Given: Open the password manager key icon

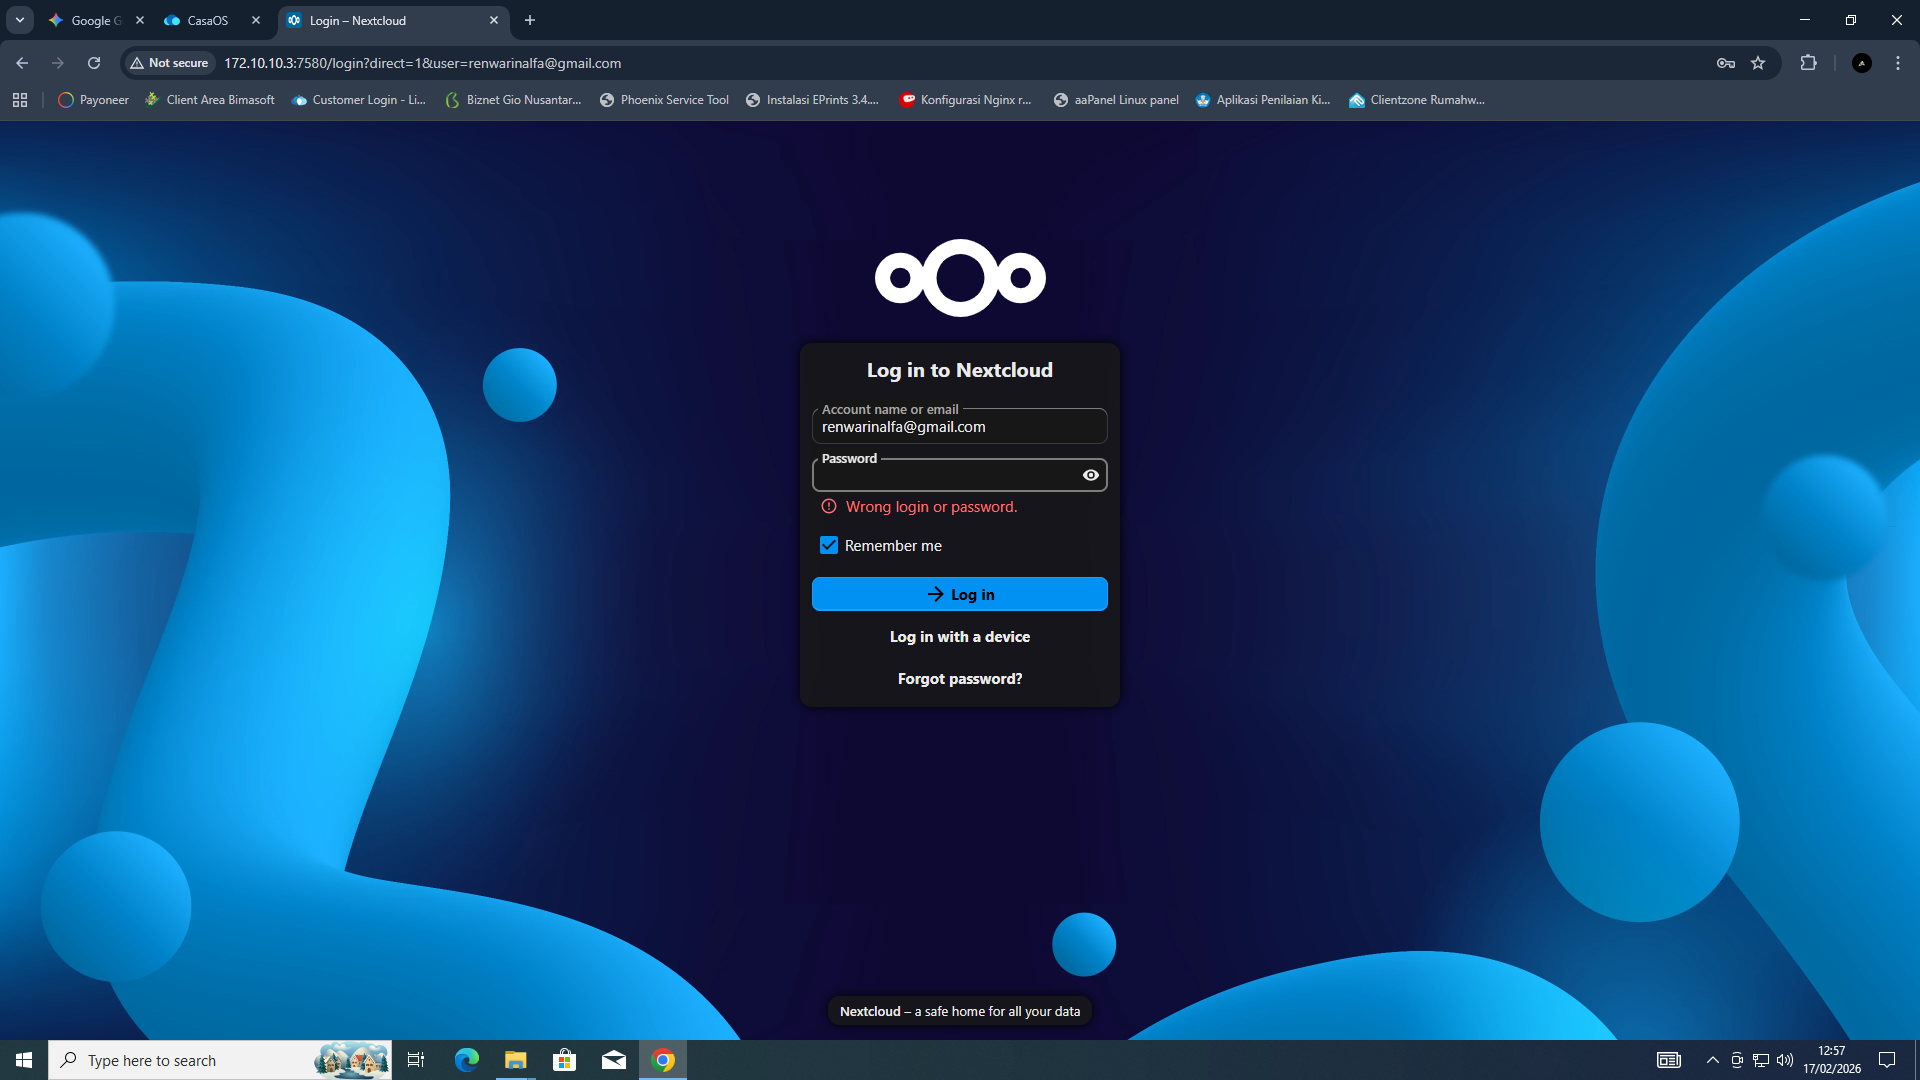Looking at the screenshot, I should click(1725, 63).
